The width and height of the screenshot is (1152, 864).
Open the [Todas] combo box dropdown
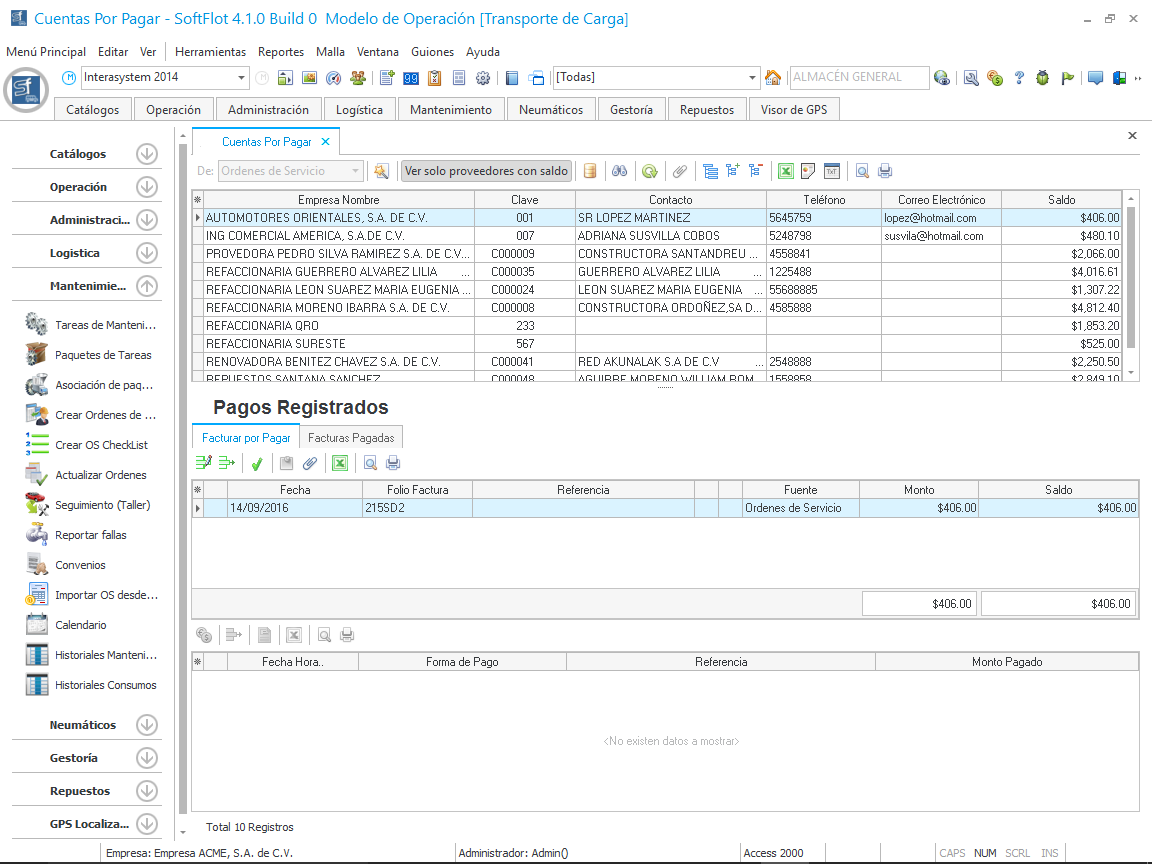[753, 78]
